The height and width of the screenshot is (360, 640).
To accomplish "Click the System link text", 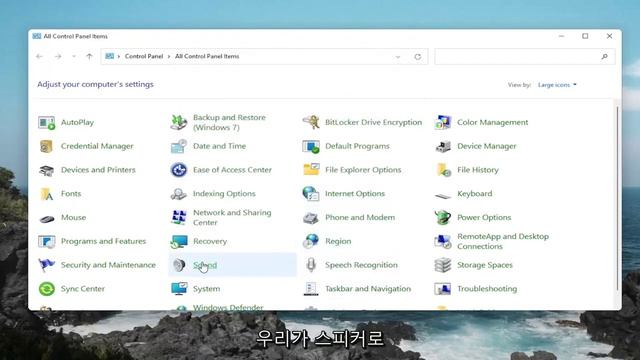I will click(x=207, y=289).
